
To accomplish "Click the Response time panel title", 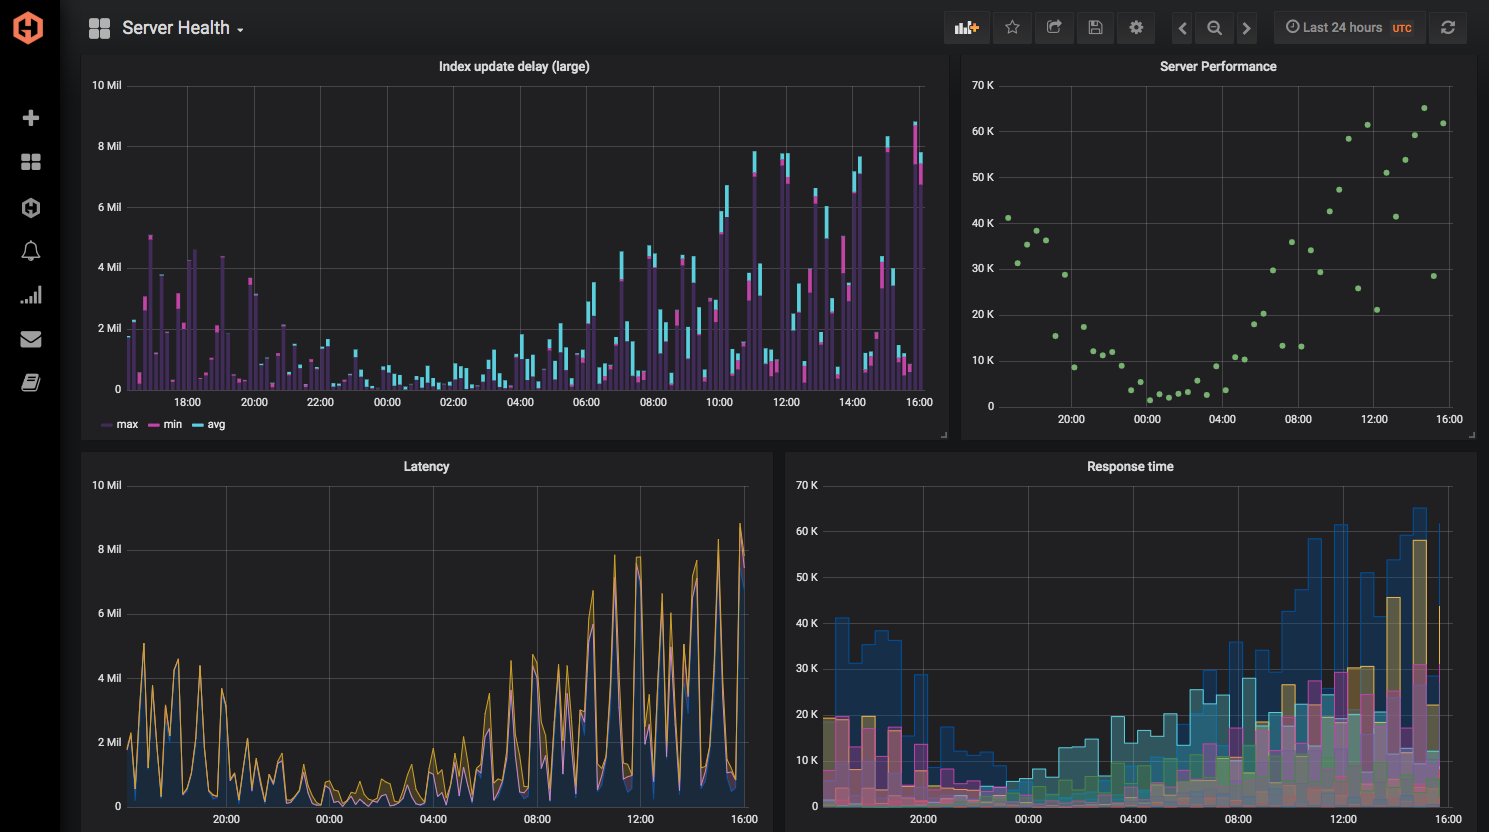I will [1130, 466].
